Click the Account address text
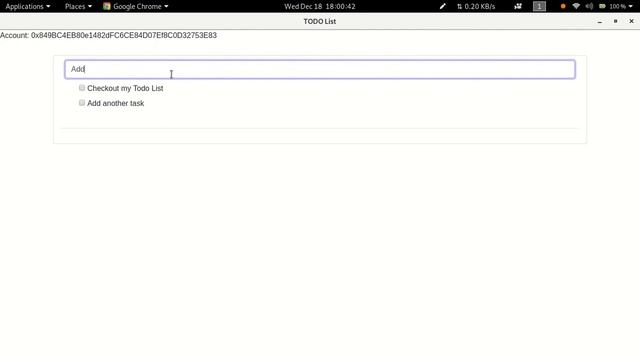This screenshot has width=640, height=360. click(x=108, y=36)
